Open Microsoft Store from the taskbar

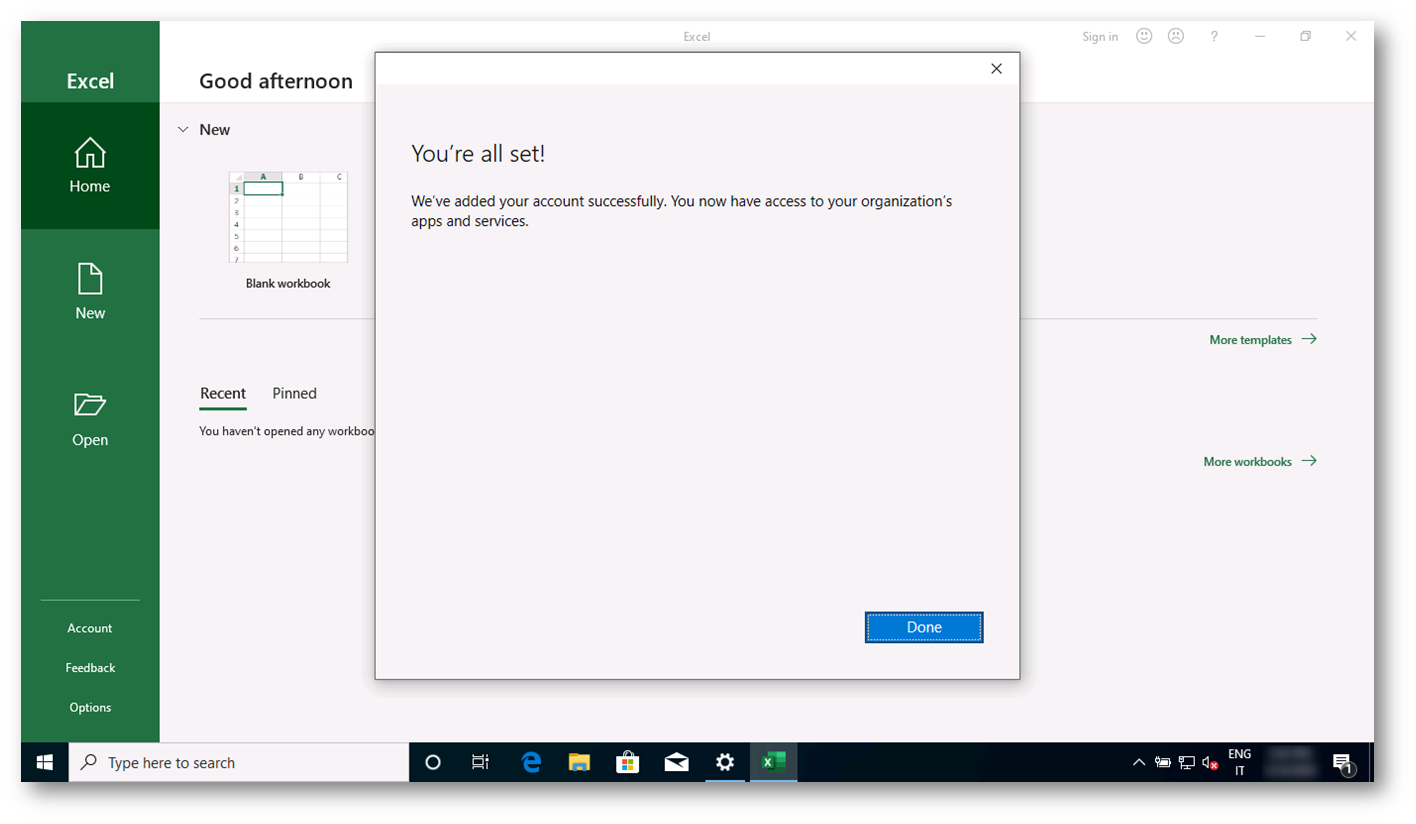(x=627, y=762)
